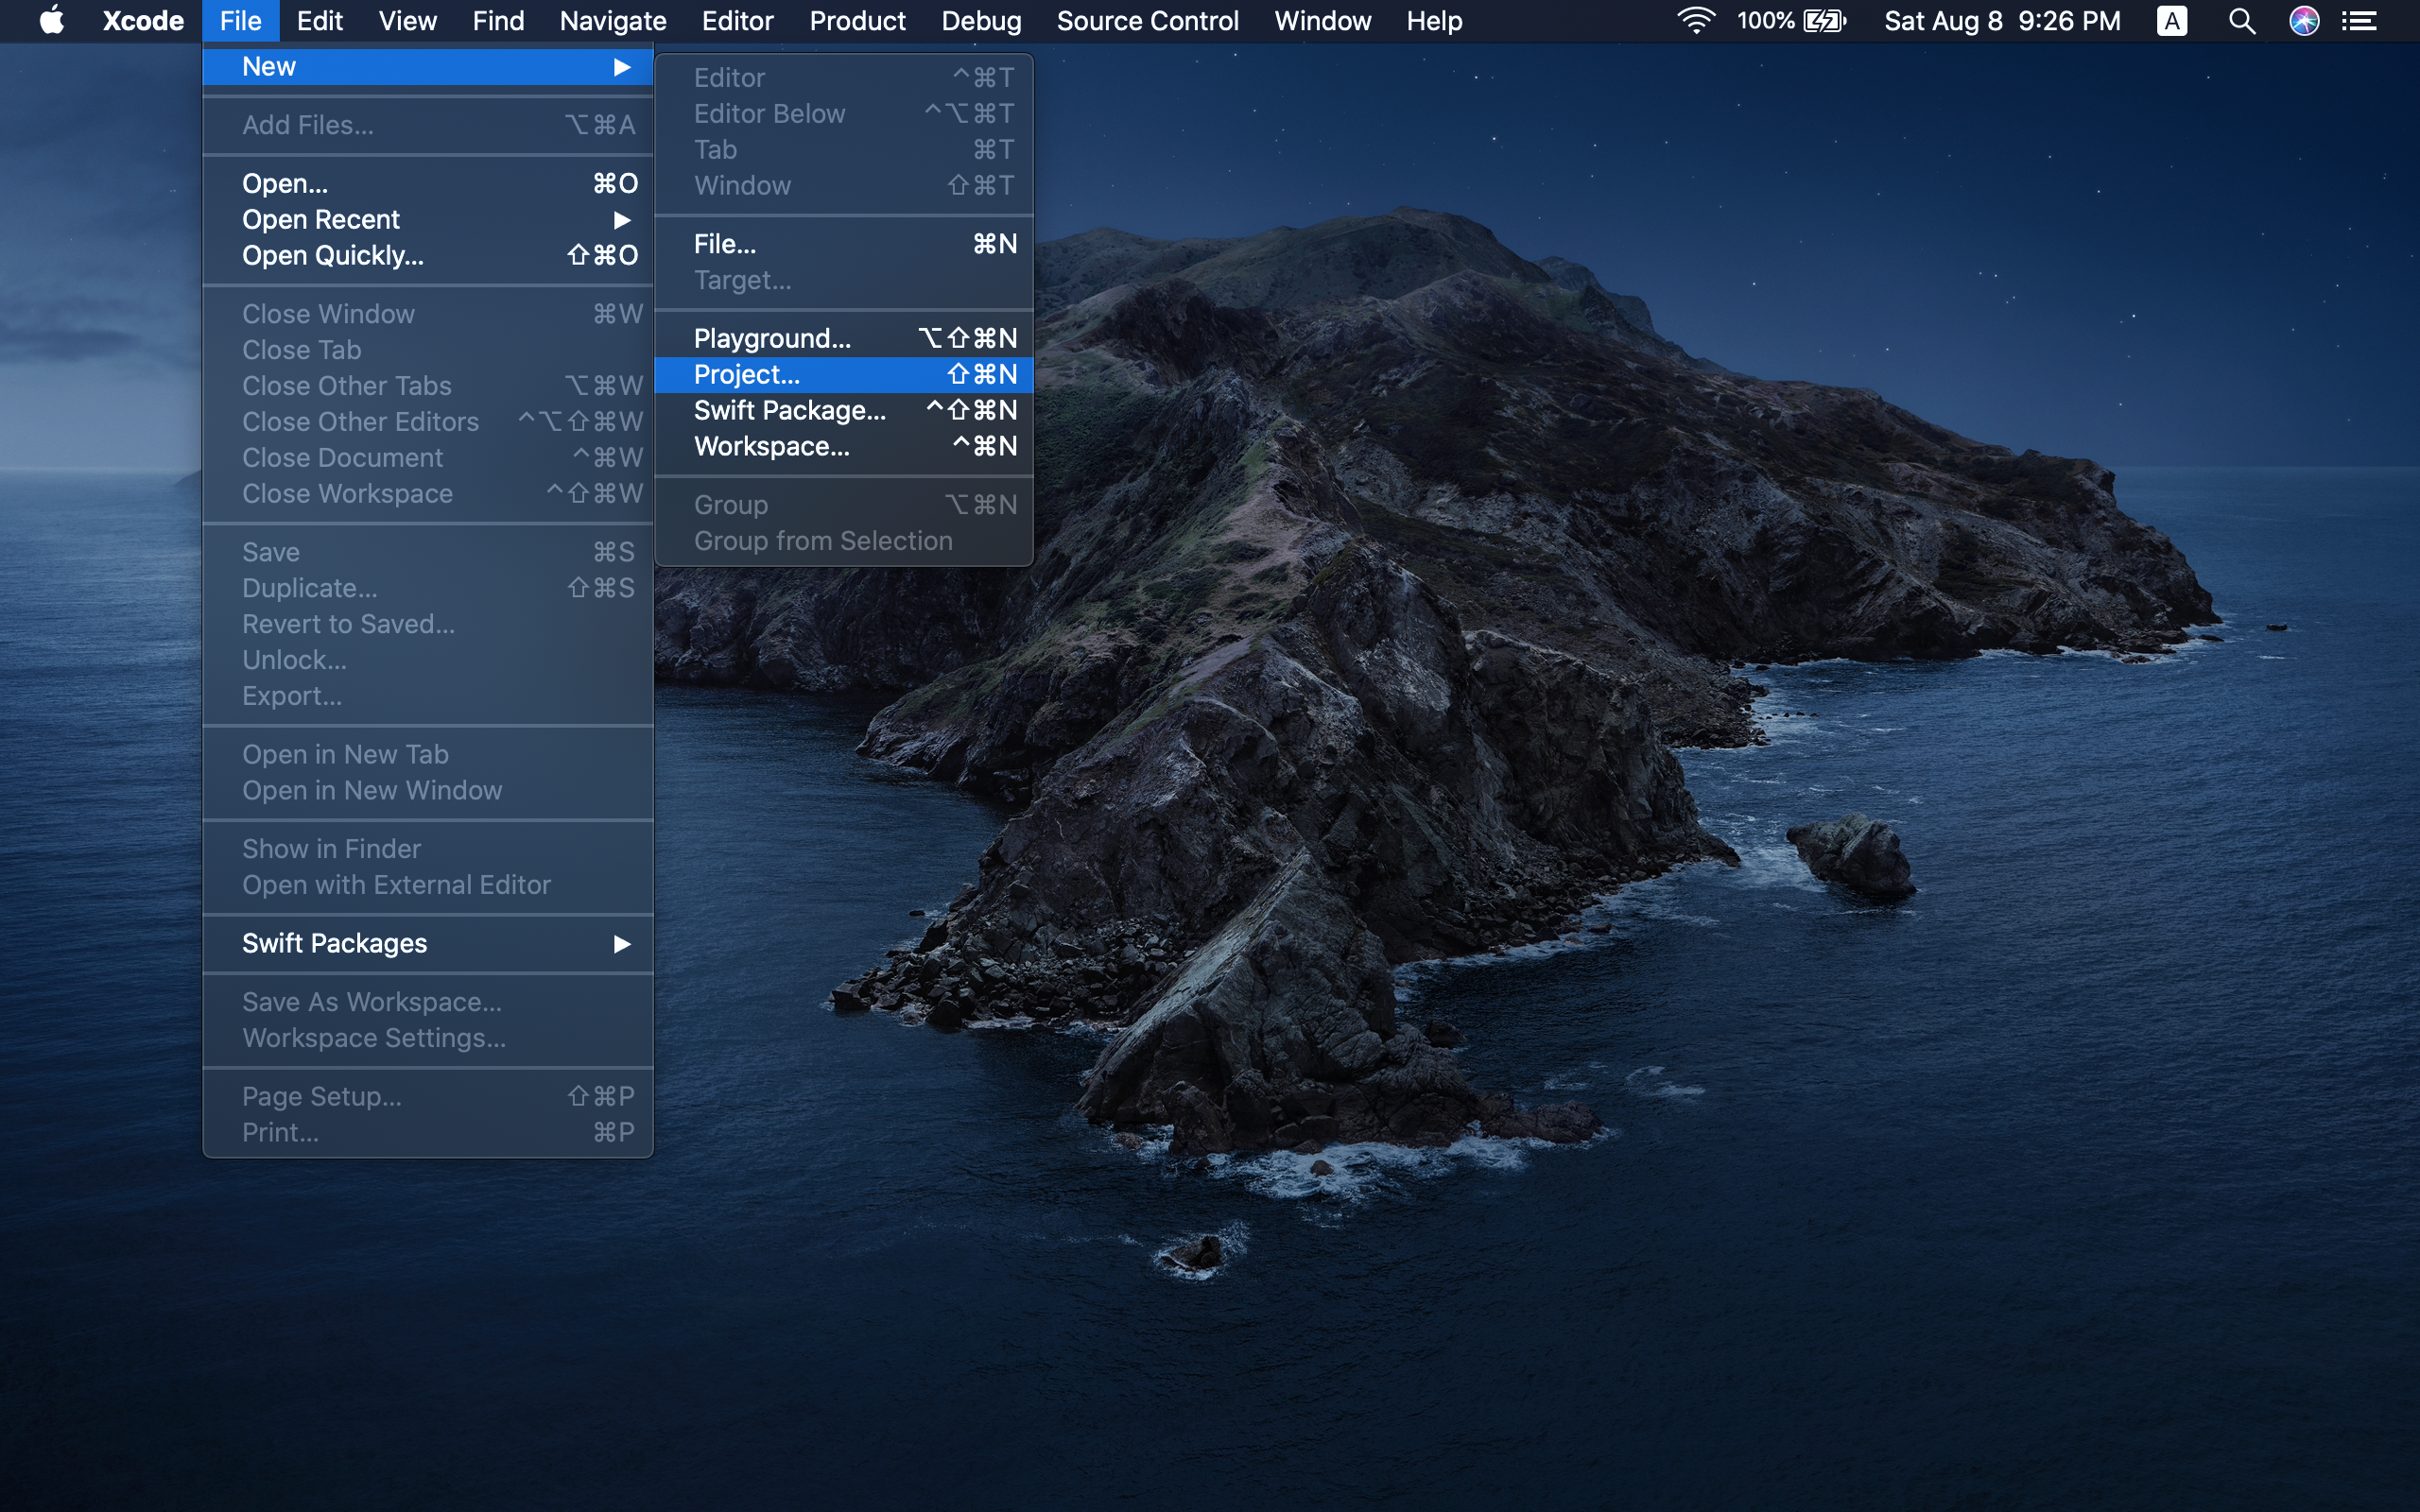Click the Wi-Fi status icon

pyautogui.click(x=1696, y=20)
